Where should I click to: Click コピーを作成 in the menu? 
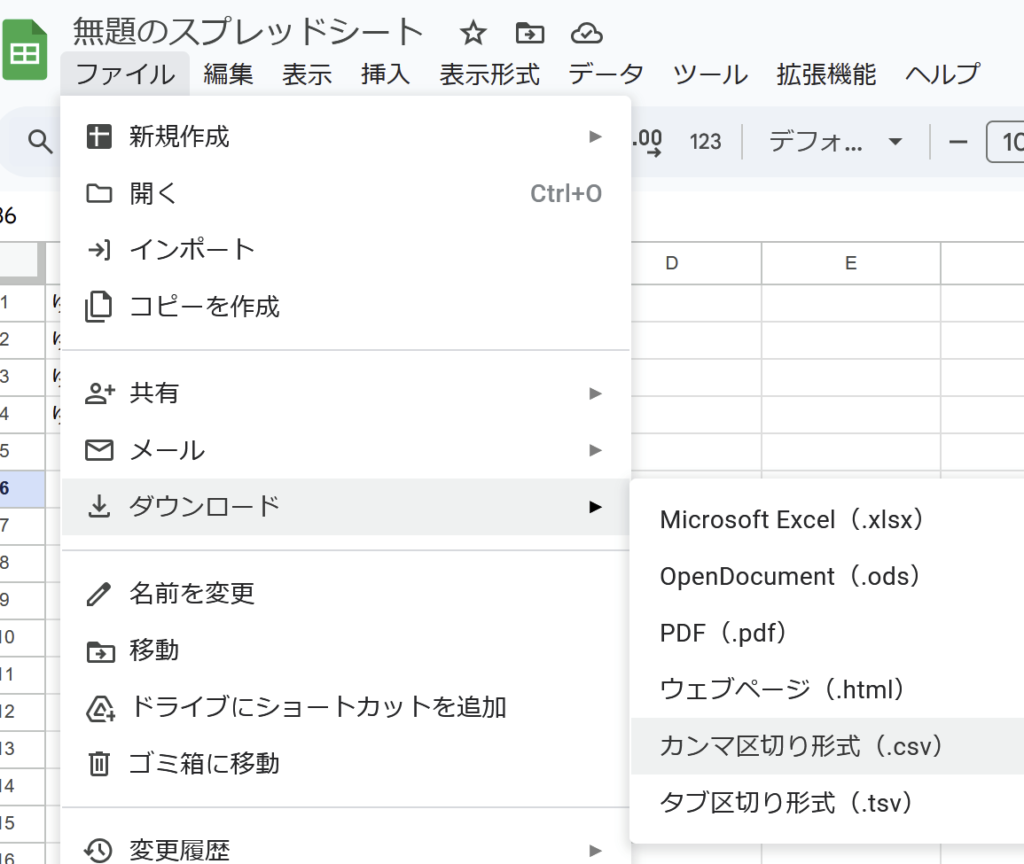pos(204,307)
